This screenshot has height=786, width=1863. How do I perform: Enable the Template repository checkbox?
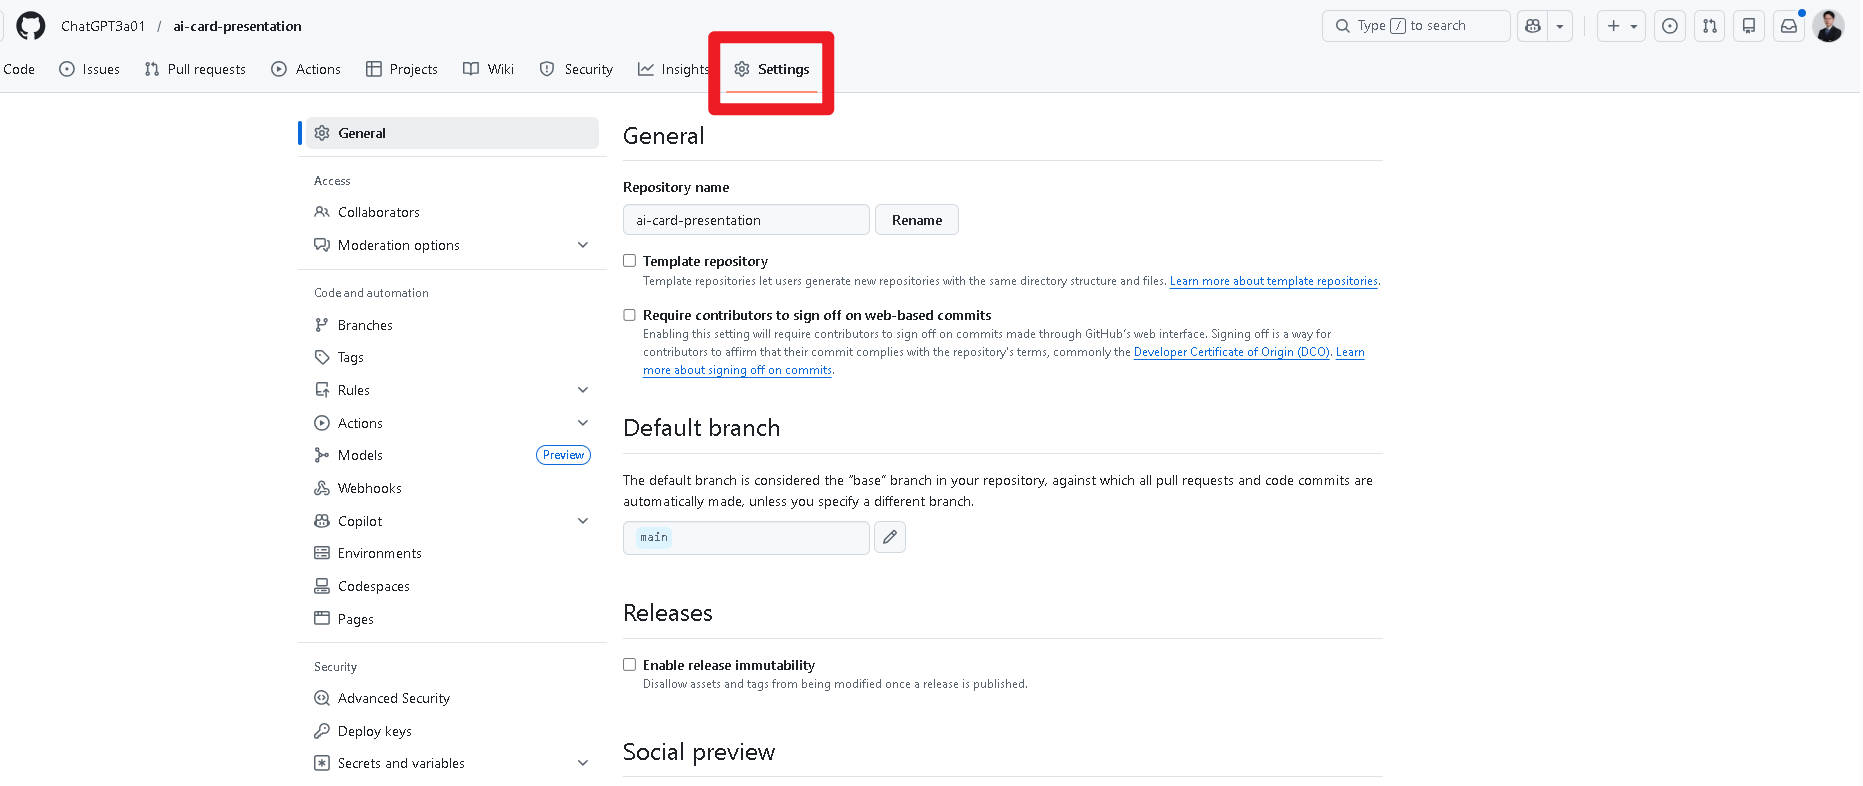click(x=629, y=261)
